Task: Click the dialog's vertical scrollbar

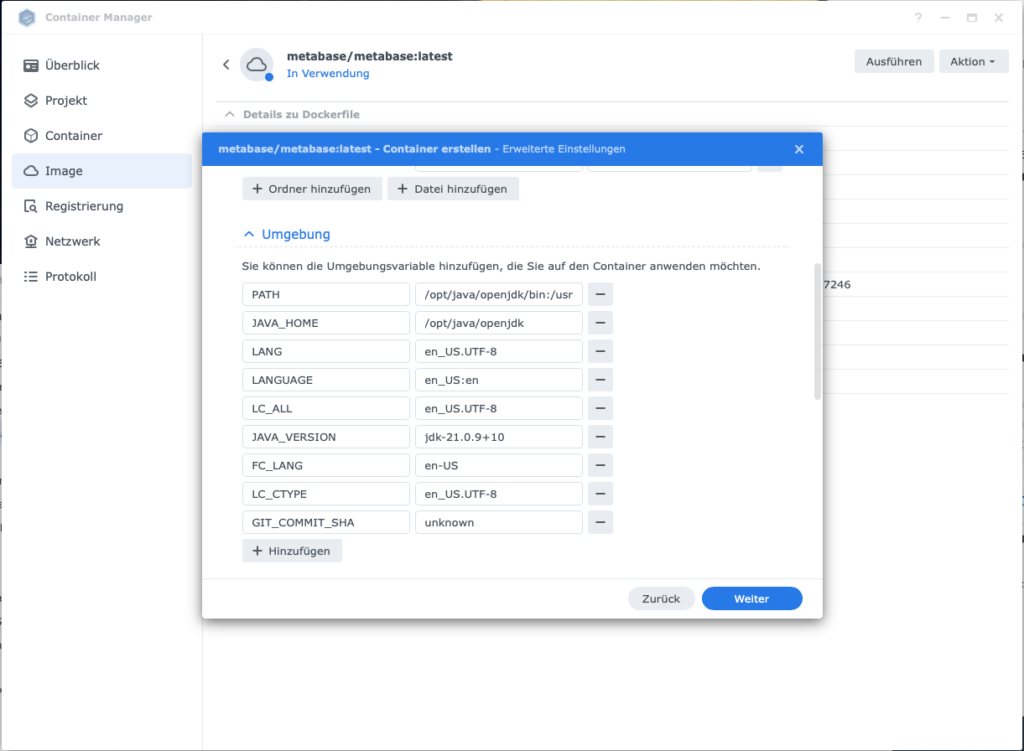Action: [x=817, y=330]
